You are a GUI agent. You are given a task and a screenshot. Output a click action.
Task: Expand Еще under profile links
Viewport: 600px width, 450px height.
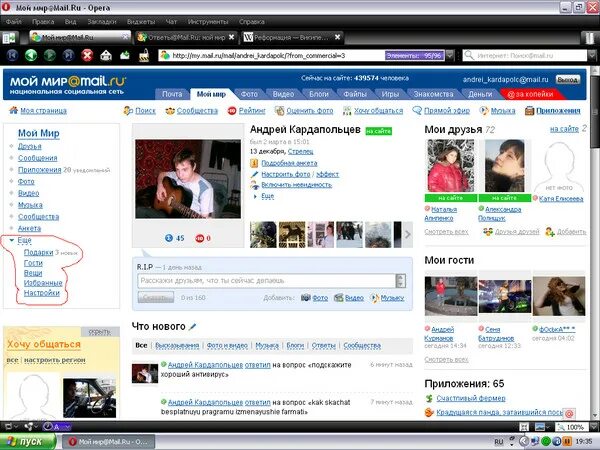267,196
